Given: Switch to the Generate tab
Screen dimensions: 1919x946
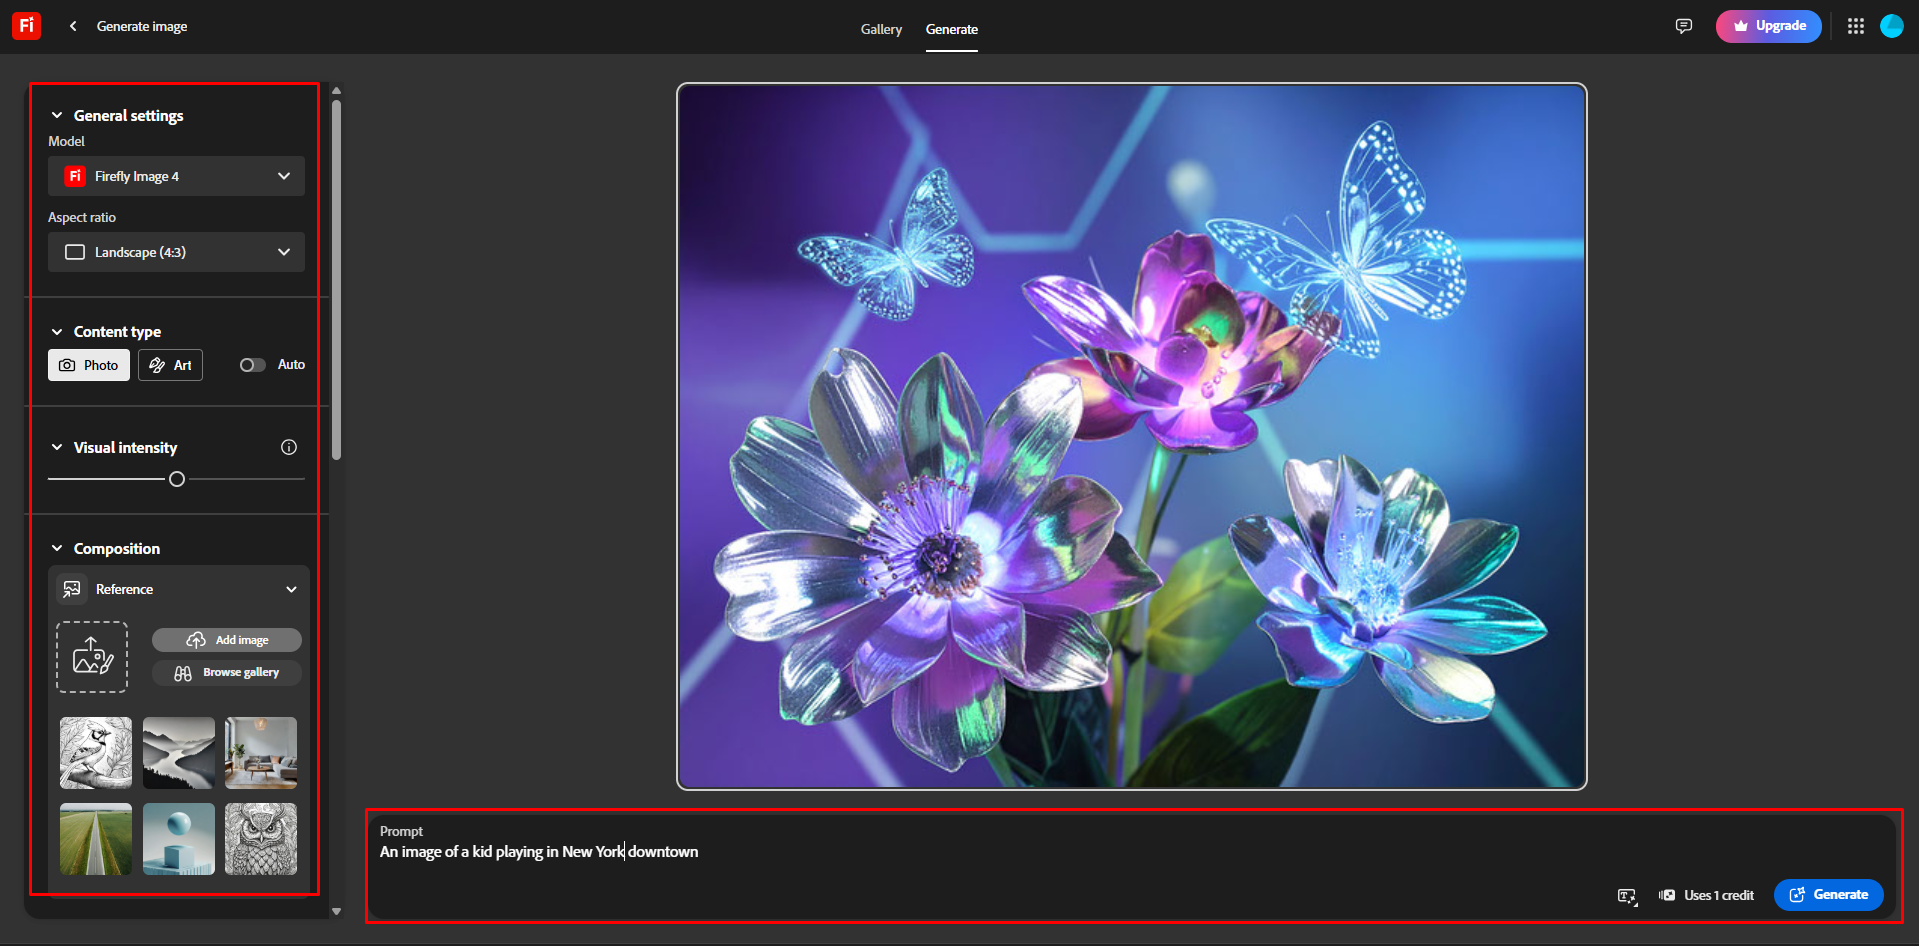Looking at the screenshot, I should 951,29.
